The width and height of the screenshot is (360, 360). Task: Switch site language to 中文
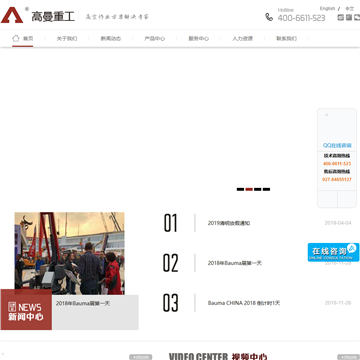point(350,9)
